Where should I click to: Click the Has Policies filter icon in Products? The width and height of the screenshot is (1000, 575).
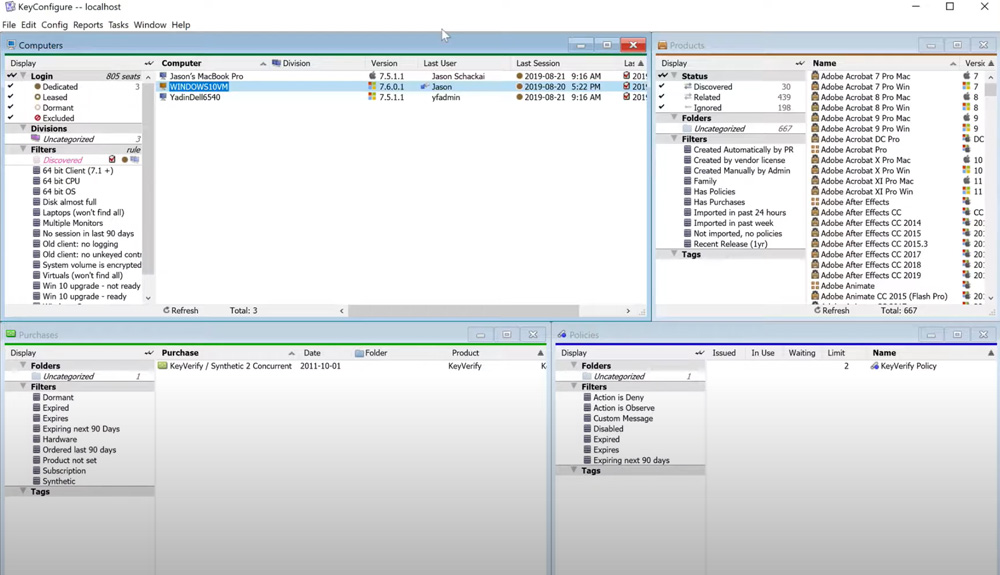click(688, 191)
